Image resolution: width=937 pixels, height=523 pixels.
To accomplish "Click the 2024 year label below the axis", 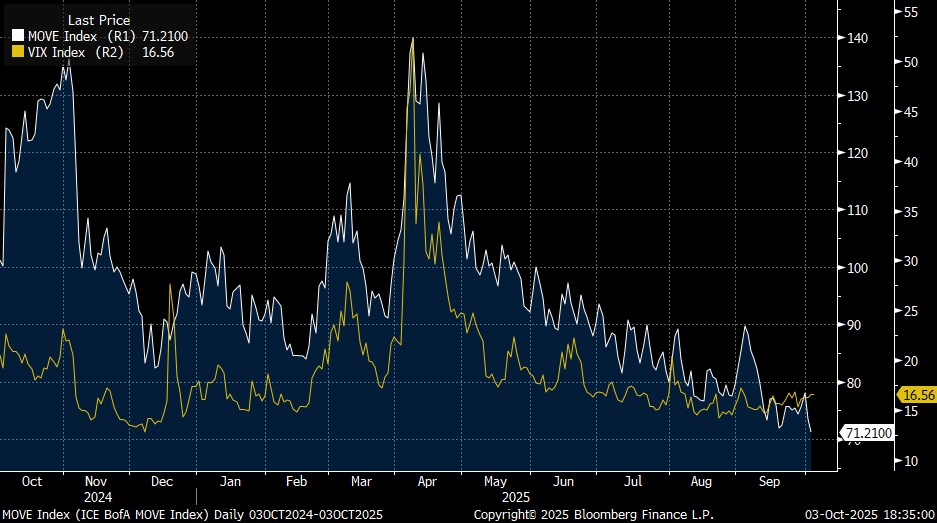I will coord(98,496).
